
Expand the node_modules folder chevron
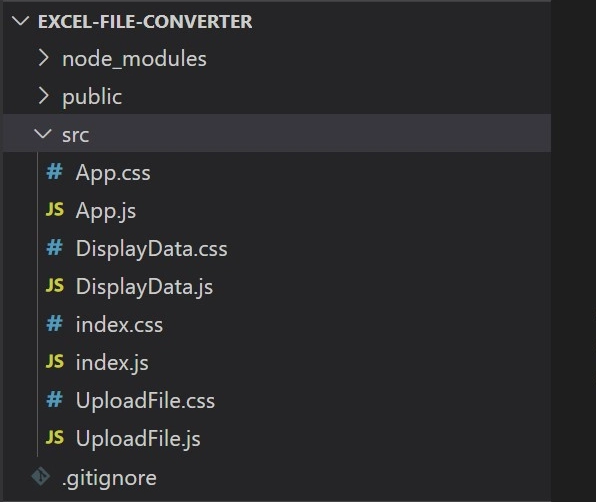pos(44,58)
